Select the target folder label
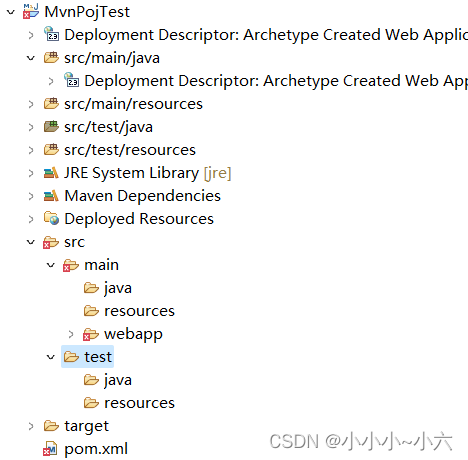The image size is (468, 460). tap(87, 427)
